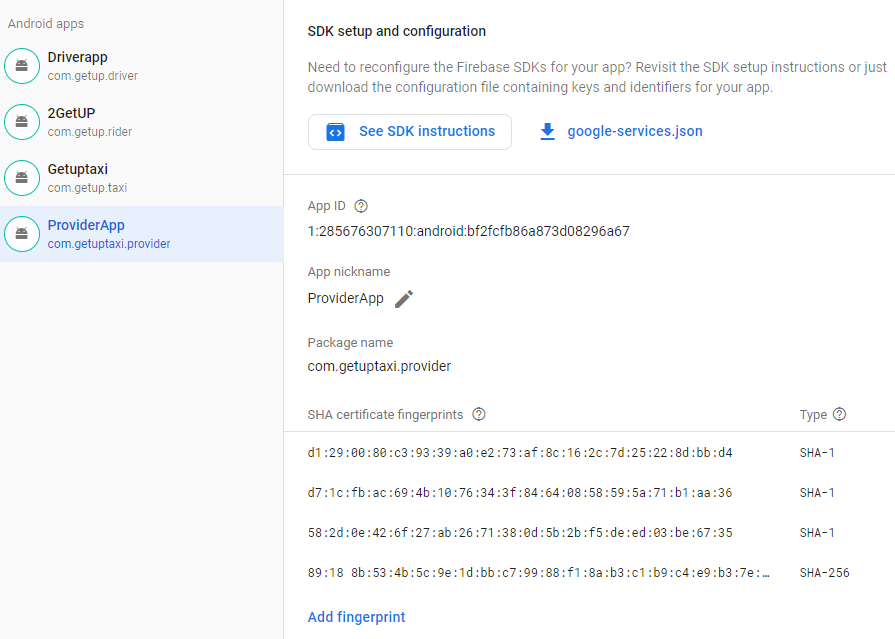Click the Getuptaxi circular app icon

click(22, 177)
